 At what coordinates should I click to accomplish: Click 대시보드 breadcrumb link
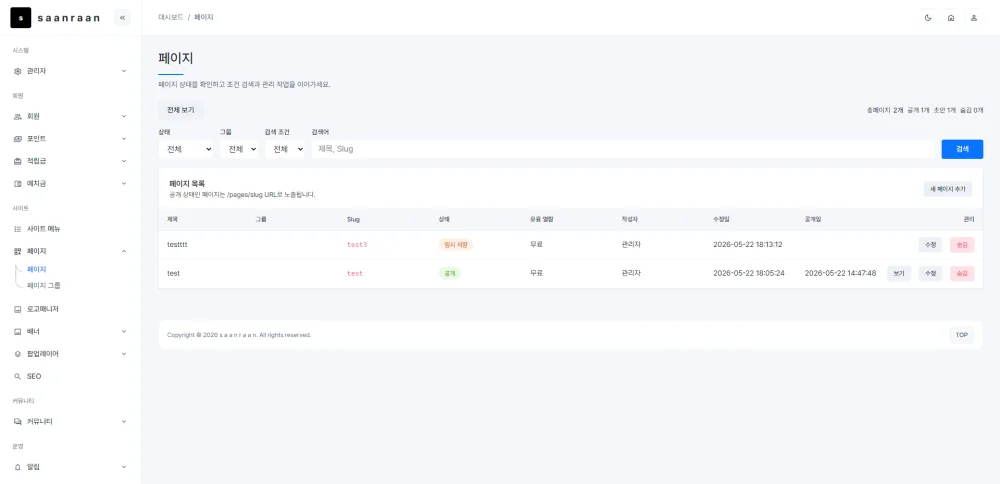click(171, 18)
